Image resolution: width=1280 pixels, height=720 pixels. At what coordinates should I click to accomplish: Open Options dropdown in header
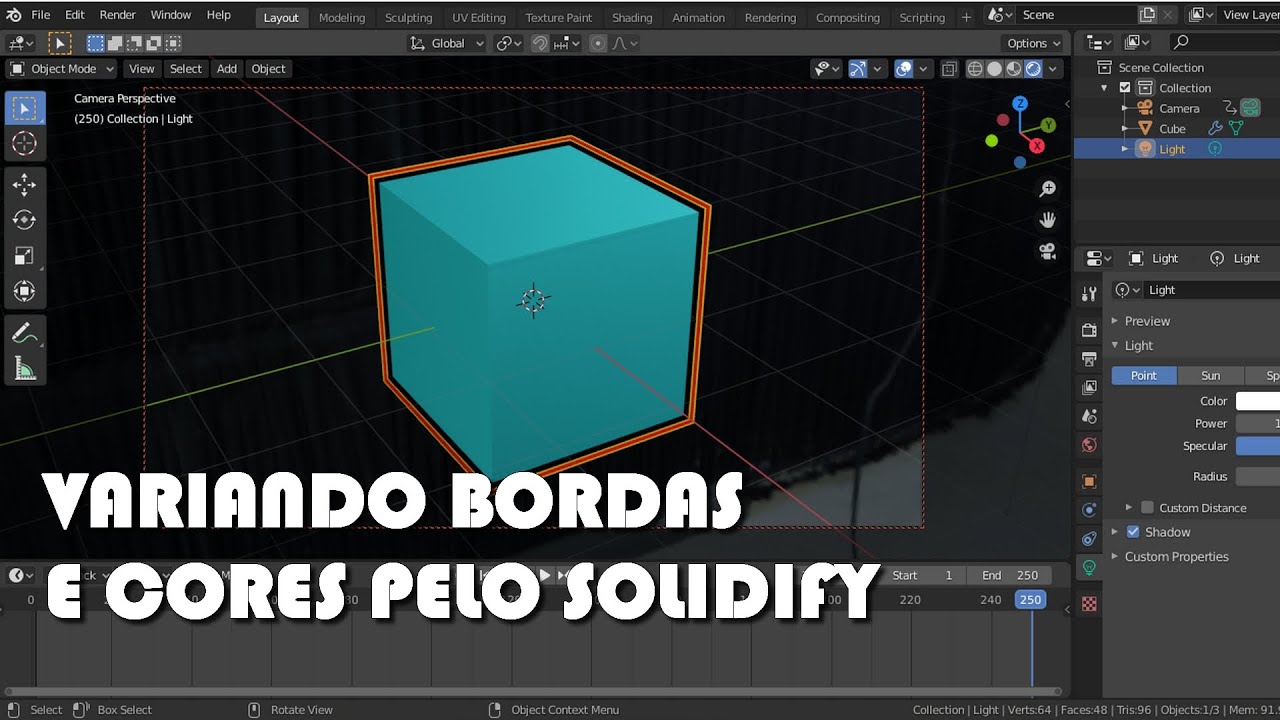point(1033,43)
